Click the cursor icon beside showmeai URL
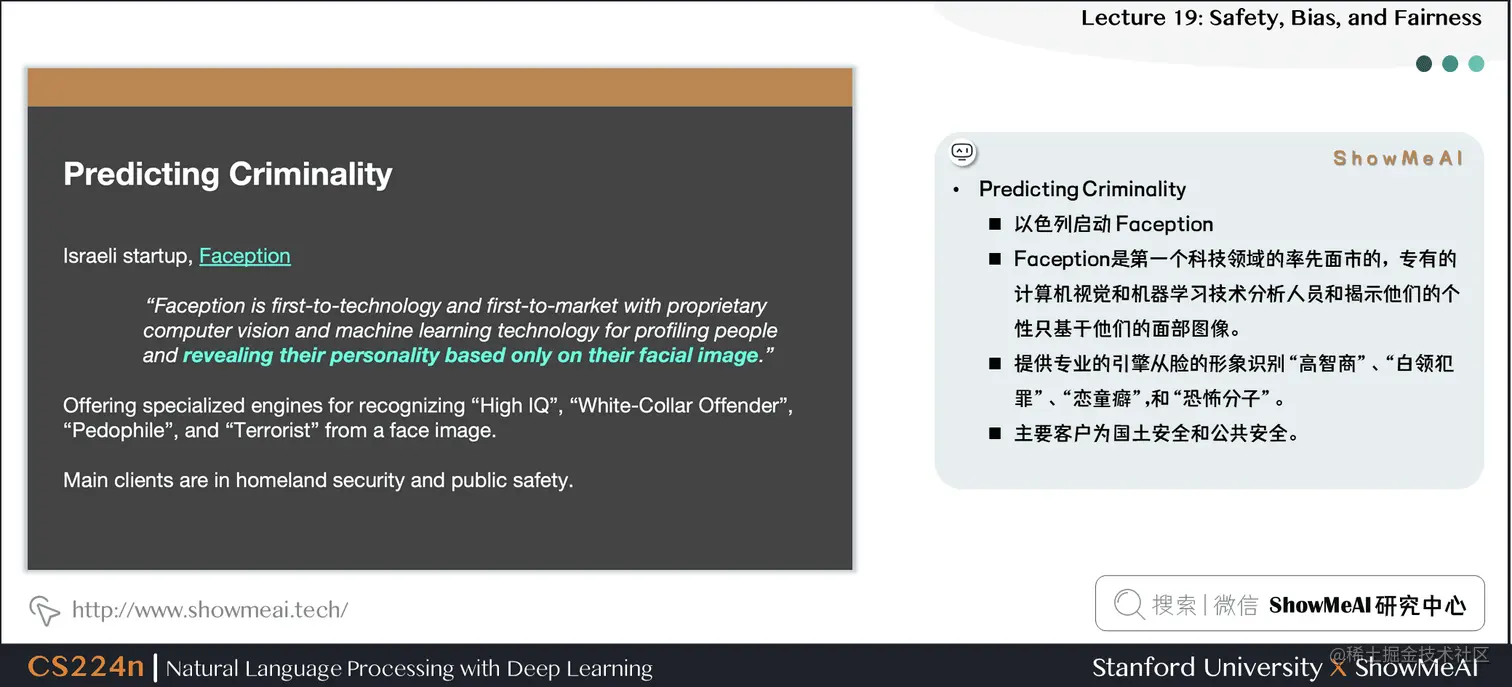Screen dimensions: 1512x687 (x=44, y=610)
